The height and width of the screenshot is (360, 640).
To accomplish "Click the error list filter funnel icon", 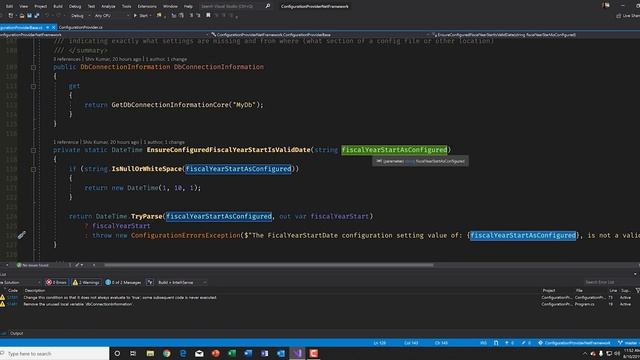I will [637, 291].
